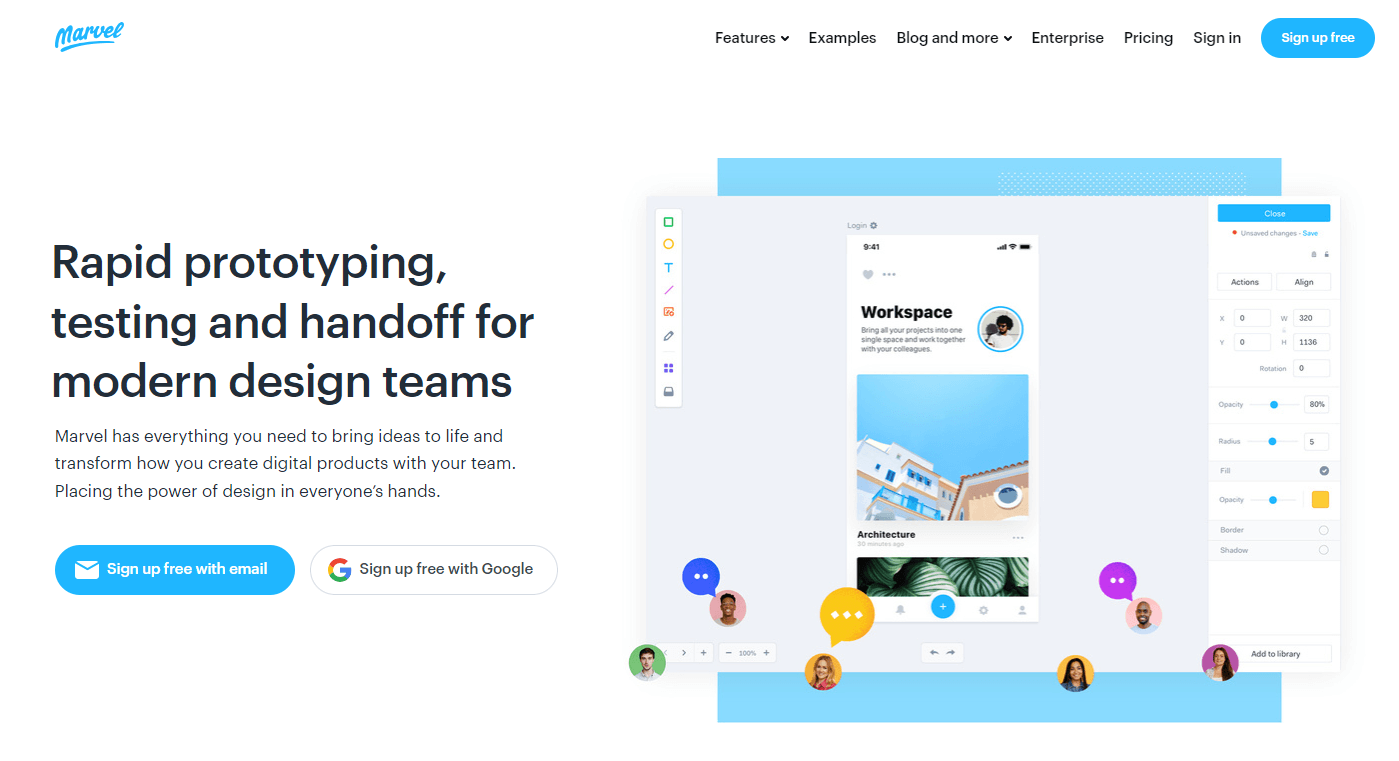This screenshot has width=1399, height=761.
Task: Open the Pricing page
Action: click(x=1148, y=38)
